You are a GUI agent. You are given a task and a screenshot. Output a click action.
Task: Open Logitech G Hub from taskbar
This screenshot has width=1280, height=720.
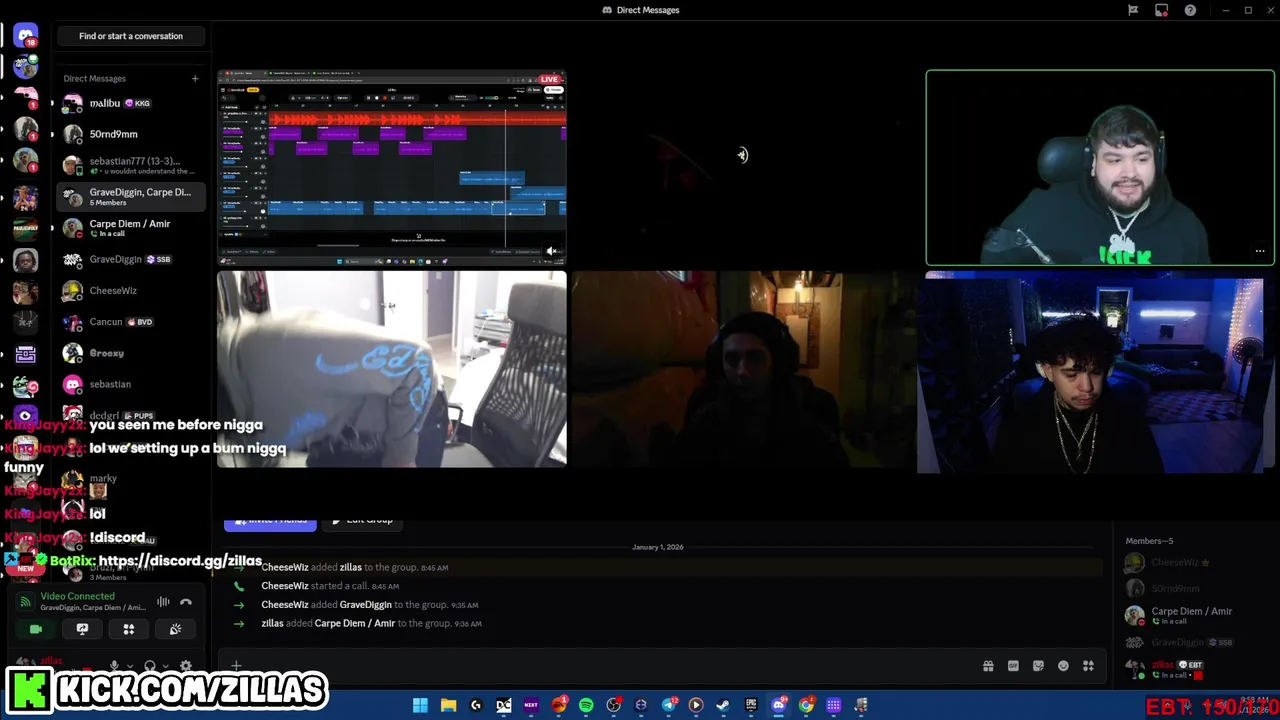point(476,705)
